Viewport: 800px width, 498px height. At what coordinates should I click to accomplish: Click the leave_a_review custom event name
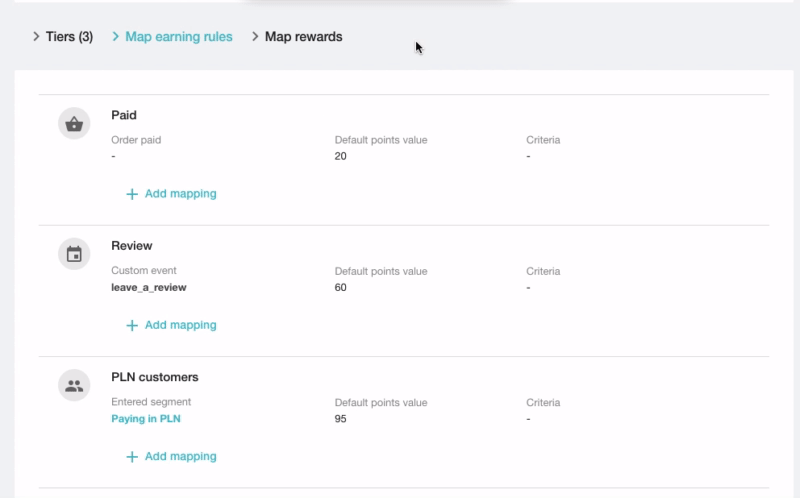[149, 288]
